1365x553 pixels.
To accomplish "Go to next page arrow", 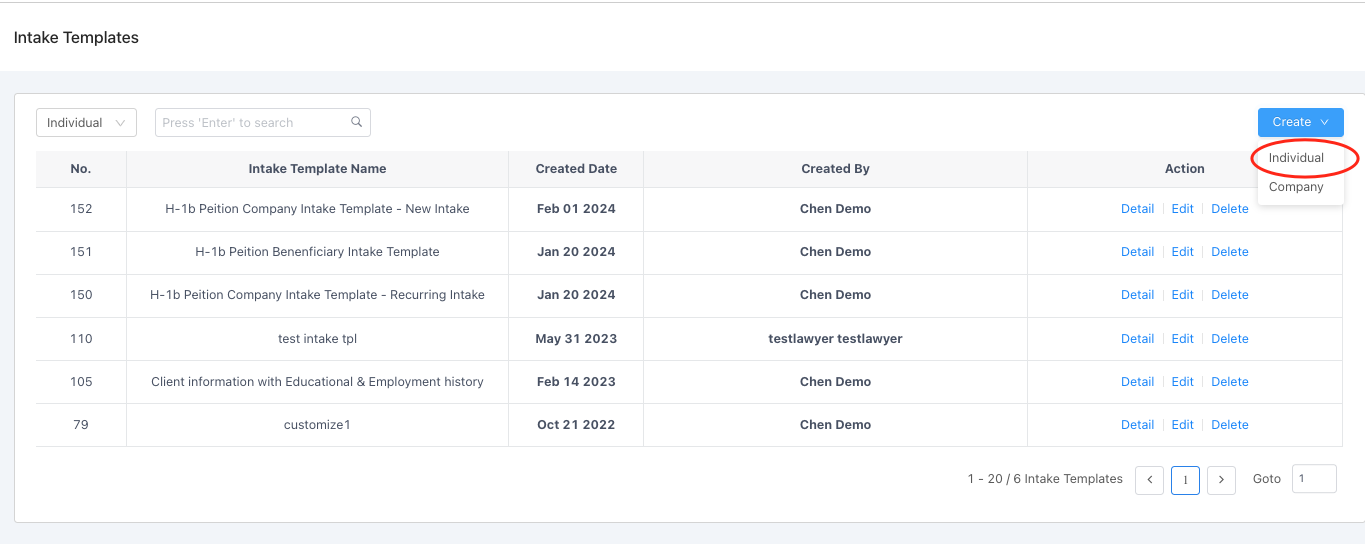I will tap(1221, 480).
